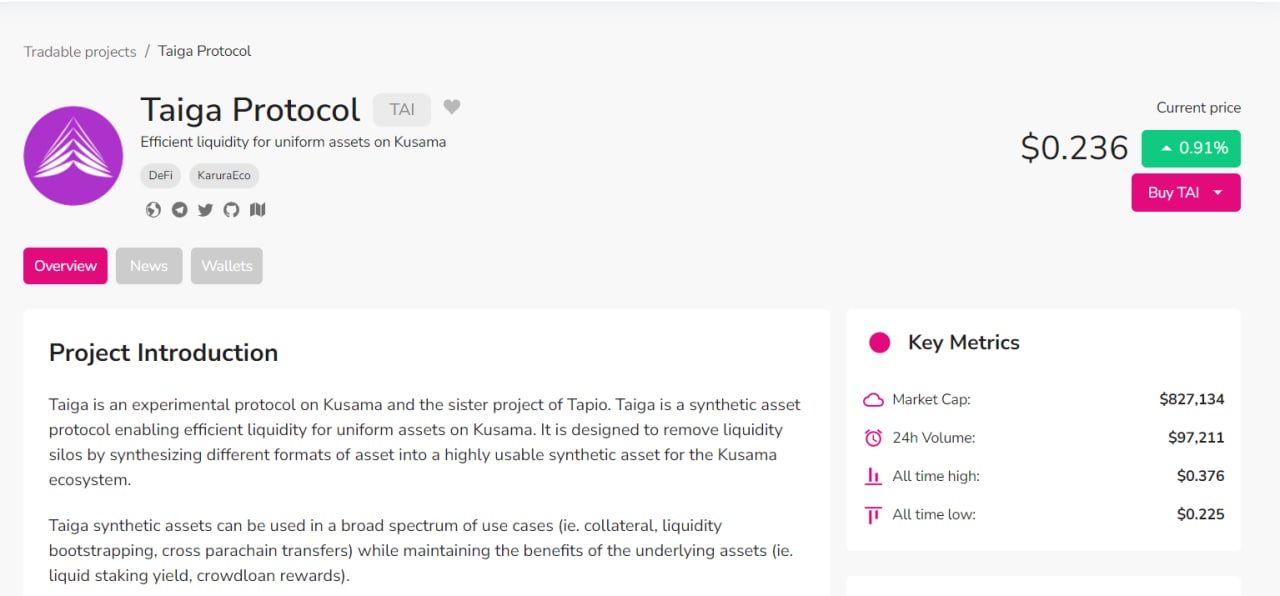
Task: Switch to the News tab
Action: [149, 266]
